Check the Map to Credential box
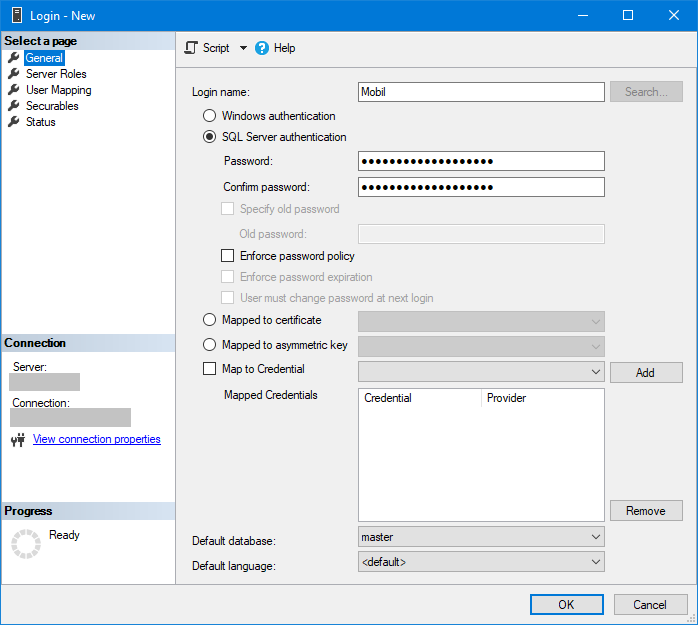This screenshot has width=698, height=625. point(209,369)
